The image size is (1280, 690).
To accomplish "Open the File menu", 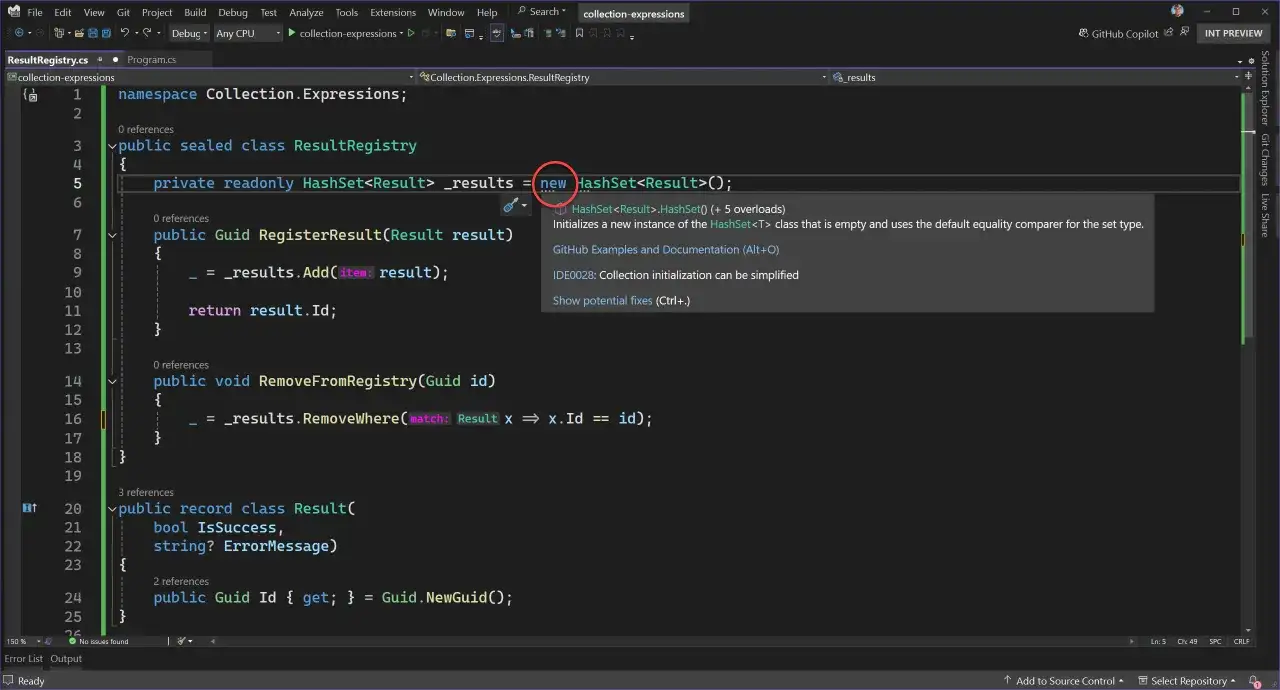I will click(35, 13).
